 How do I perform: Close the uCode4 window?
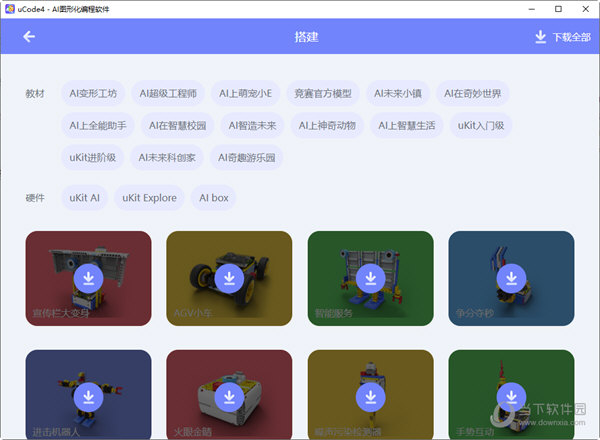[x=585, y=9]
